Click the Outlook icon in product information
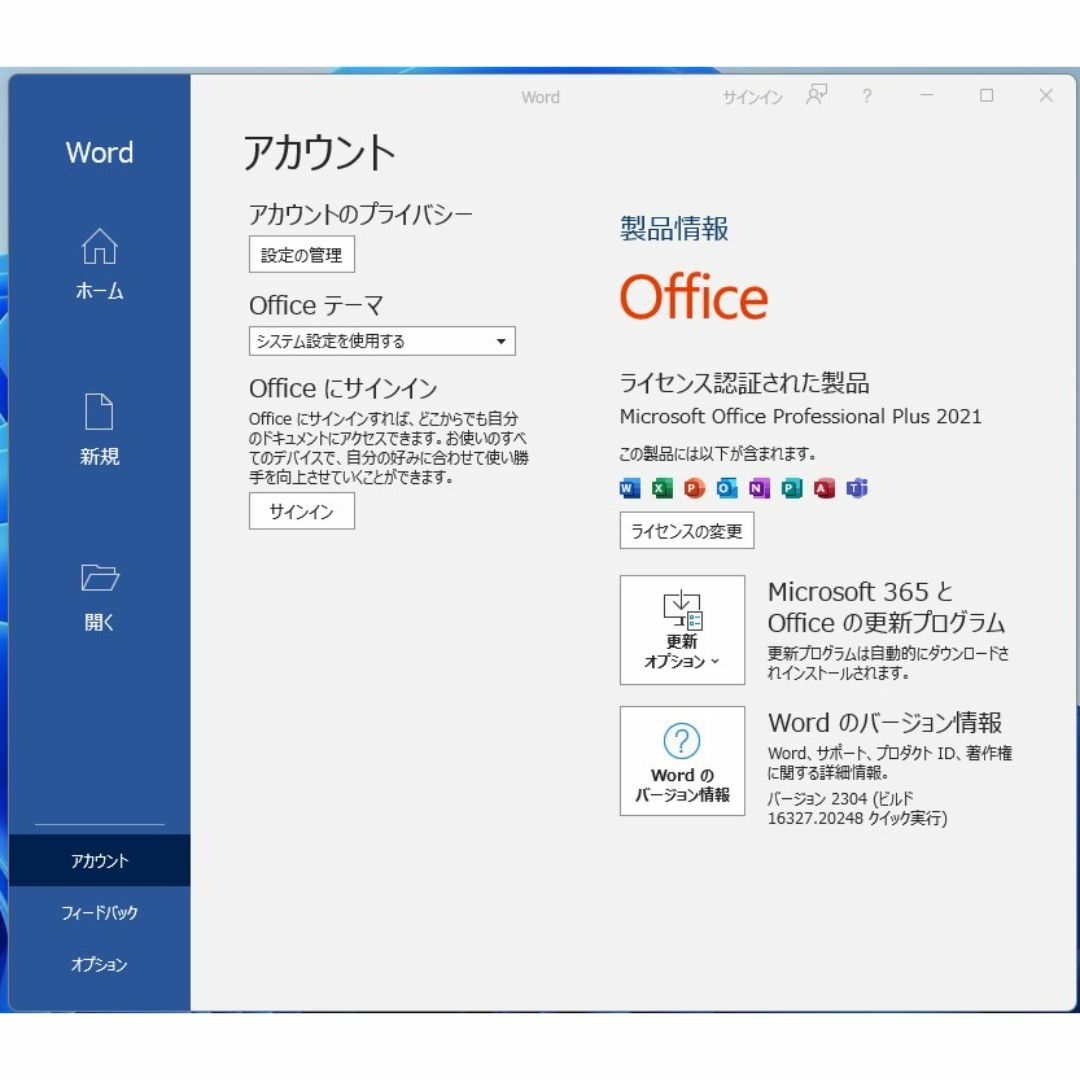Screen dimensions: 1080x1080 pos(726,488)
